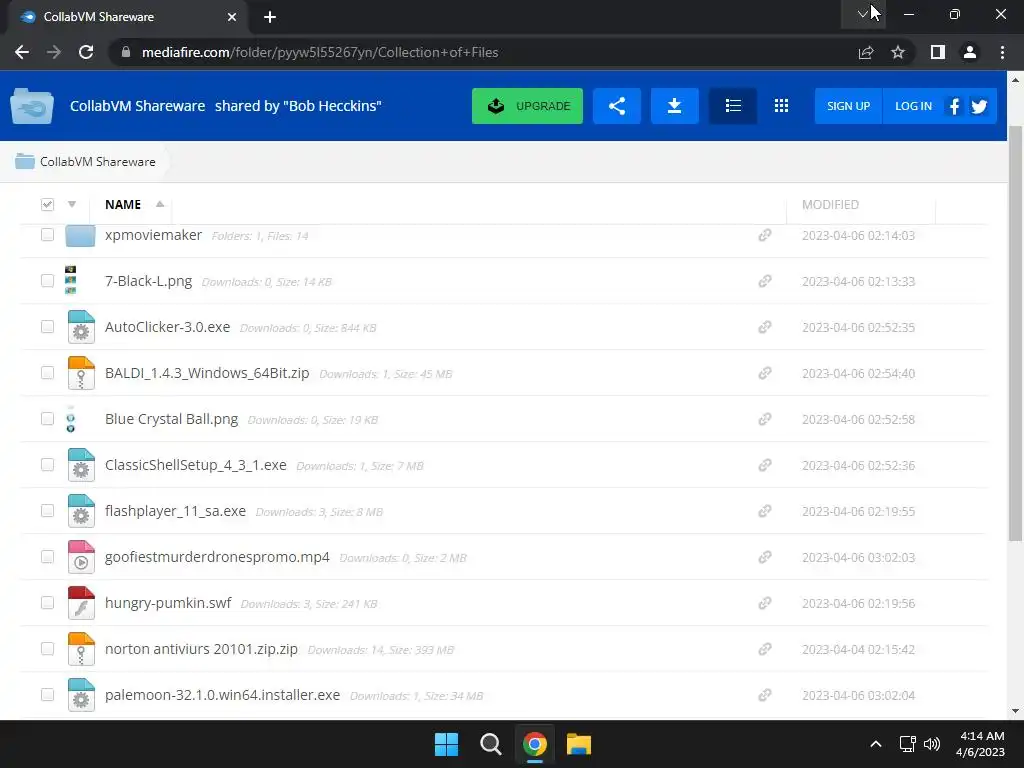Click the flash file icon of hungry-pumkin.swf
The height and width of the screenshot is (768, 1024).
tap(81, 603)
